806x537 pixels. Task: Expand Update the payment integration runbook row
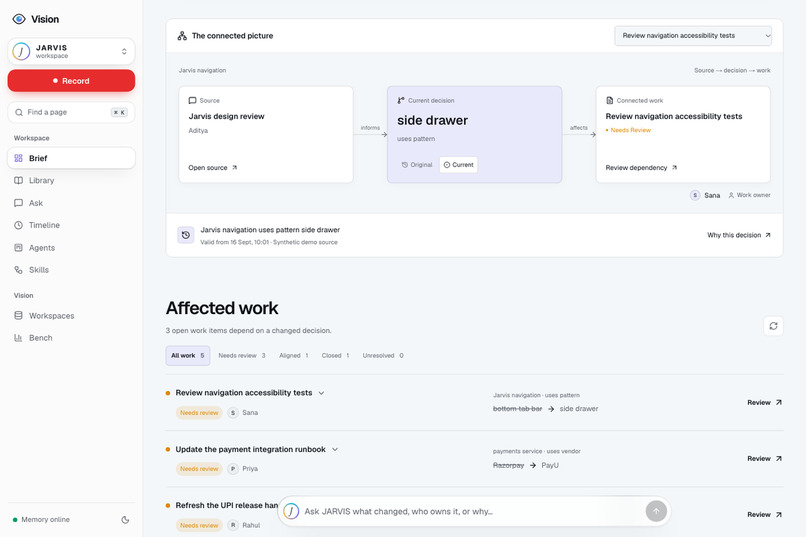tap(335, 450)
